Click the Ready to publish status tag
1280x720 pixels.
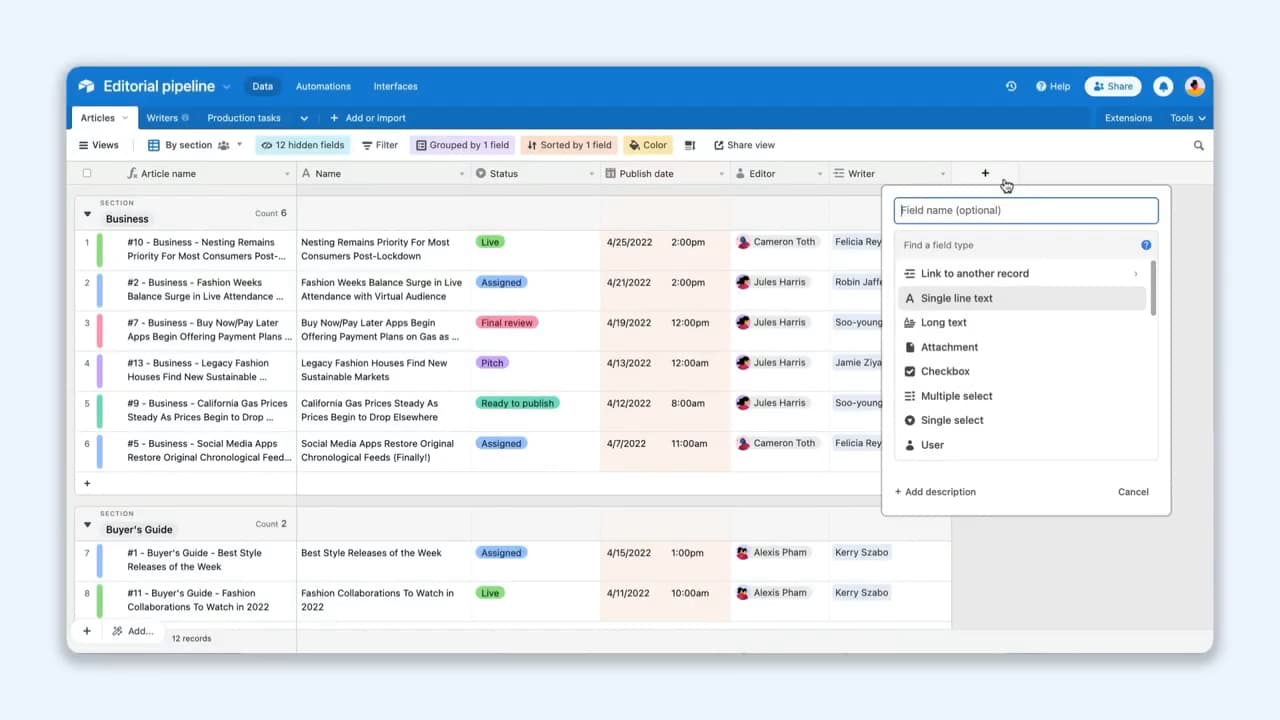click(517, 403)
